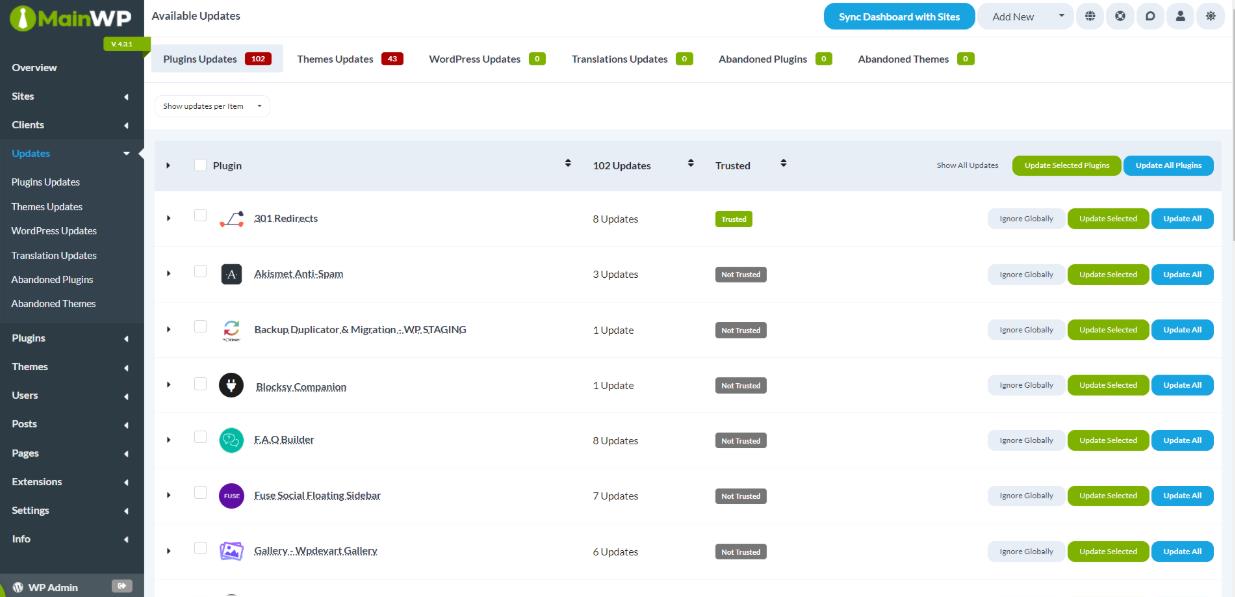Click the globe icon in top toolbar

coord(1089,16)
